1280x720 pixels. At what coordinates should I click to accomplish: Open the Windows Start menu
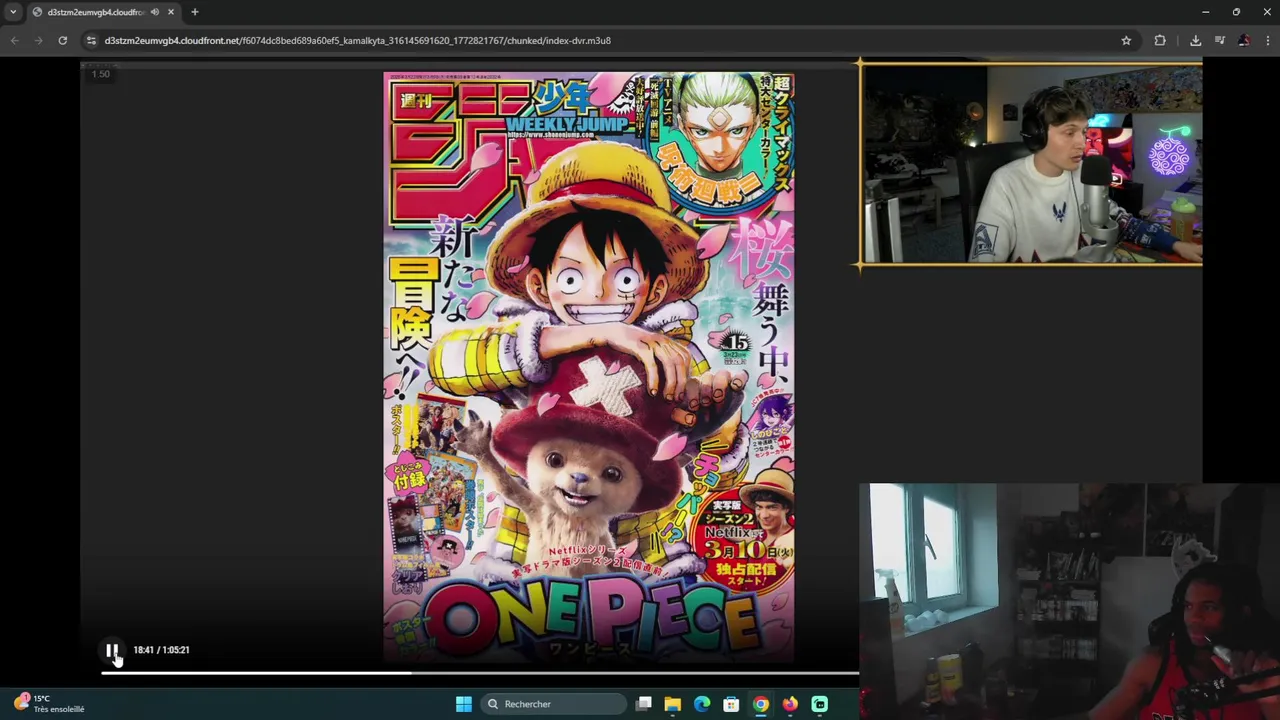coord(464,704)
